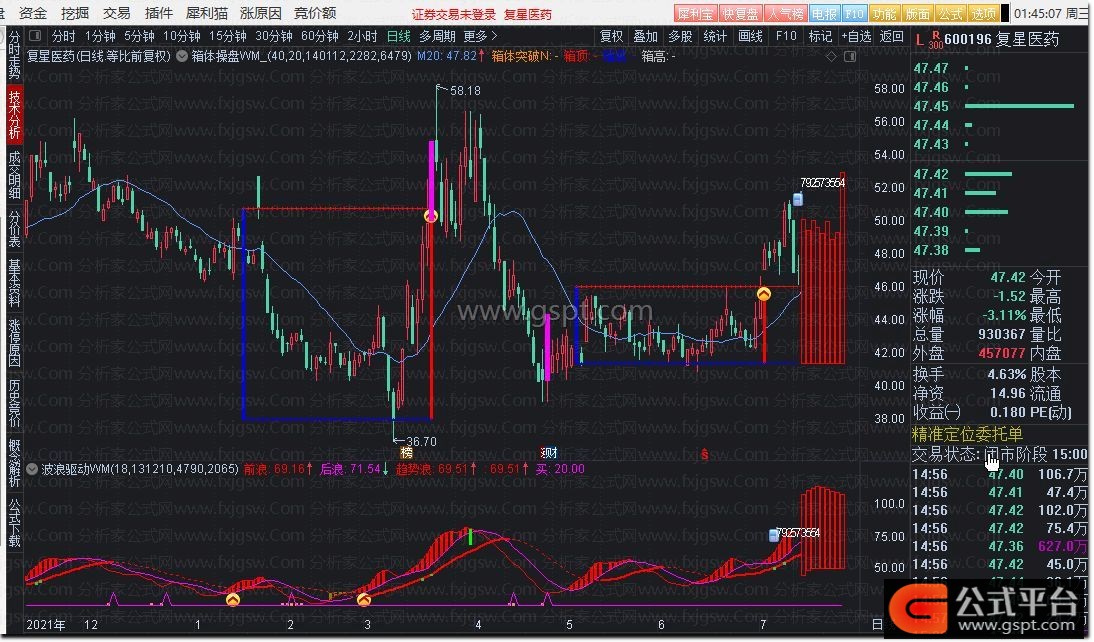Switch to 15分钟 period

(227, 36)
